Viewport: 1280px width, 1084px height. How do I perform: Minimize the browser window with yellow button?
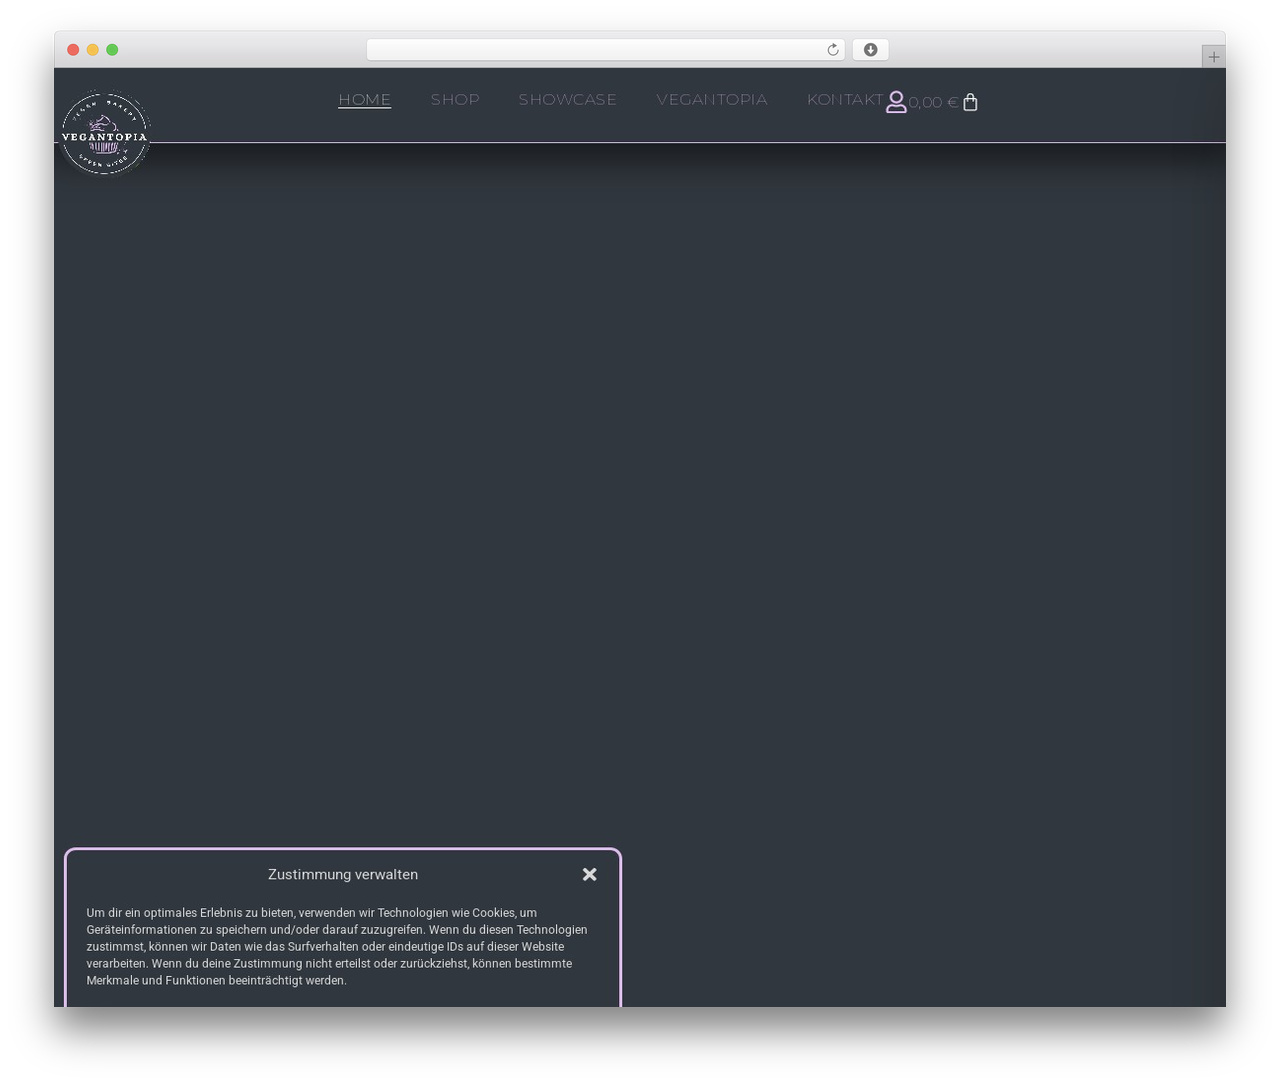coord(93,50)
